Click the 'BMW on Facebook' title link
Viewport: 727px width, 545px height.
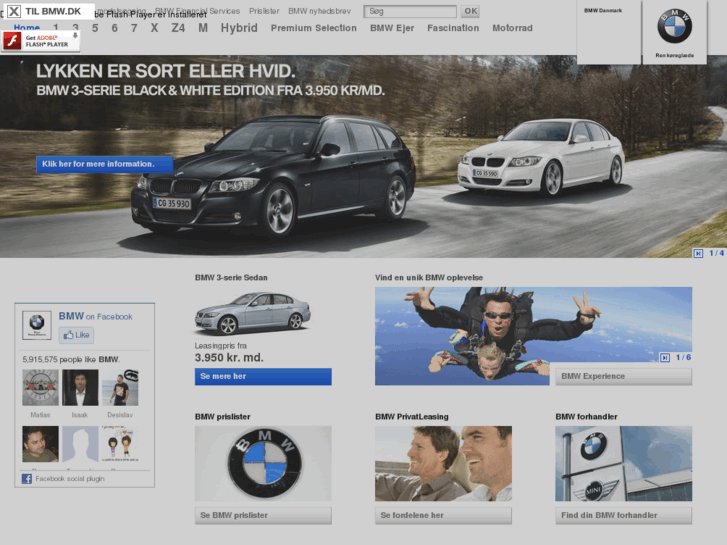96,316
